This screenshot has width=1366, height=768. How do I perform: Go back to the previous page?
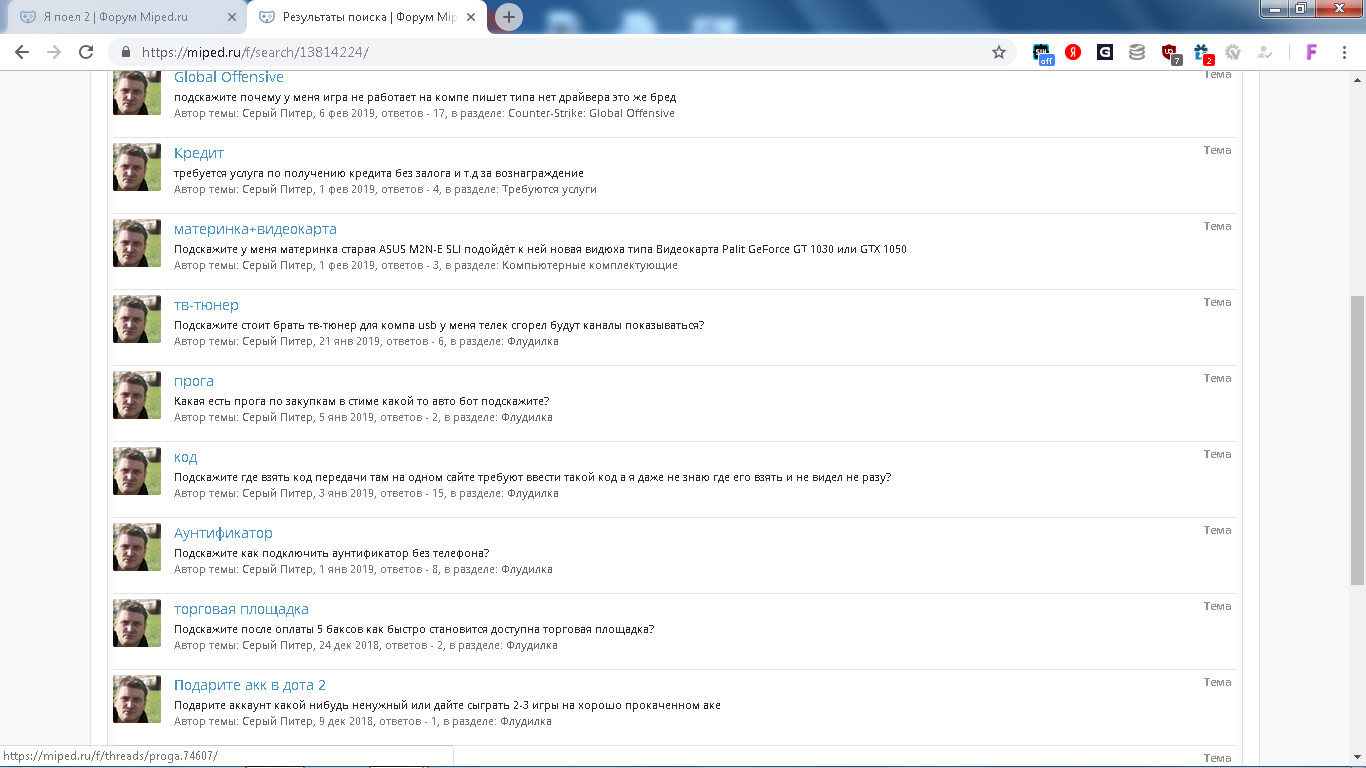pyautogui.click(x=22, y=52)
